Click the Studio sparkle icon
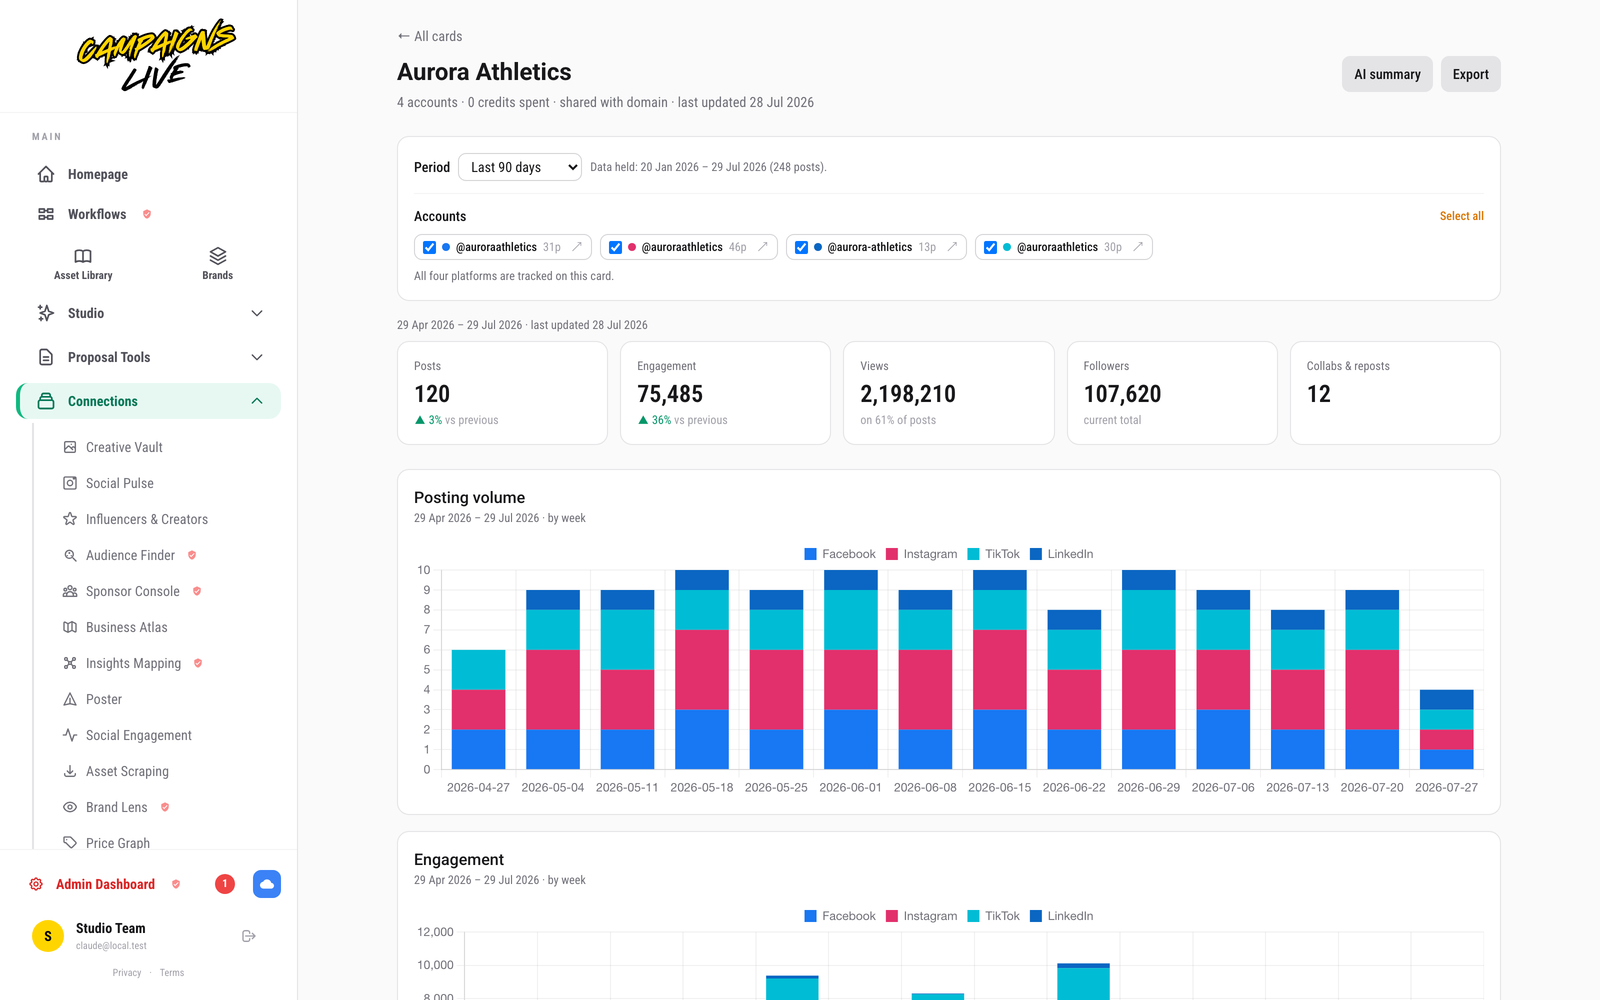Viewport: 1600px width, 1000px height. (x=46, y=313)
